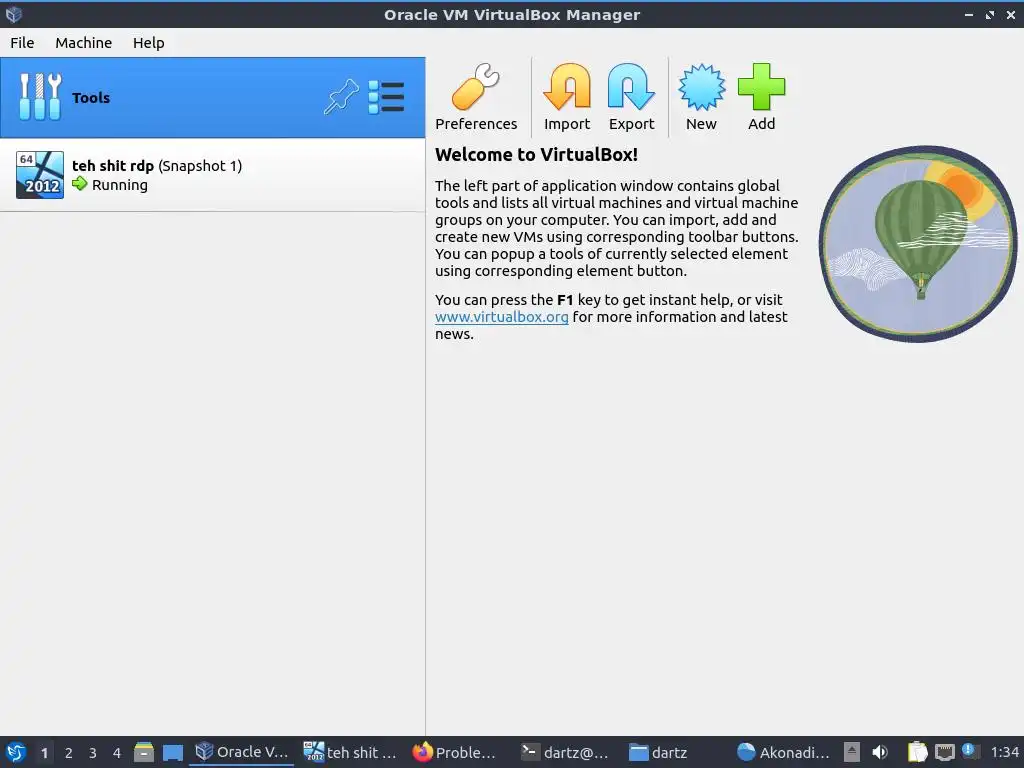The image size is (1024, 768).
Task: Close the VirtualBox Manager window
Action: pos(1011,14)
